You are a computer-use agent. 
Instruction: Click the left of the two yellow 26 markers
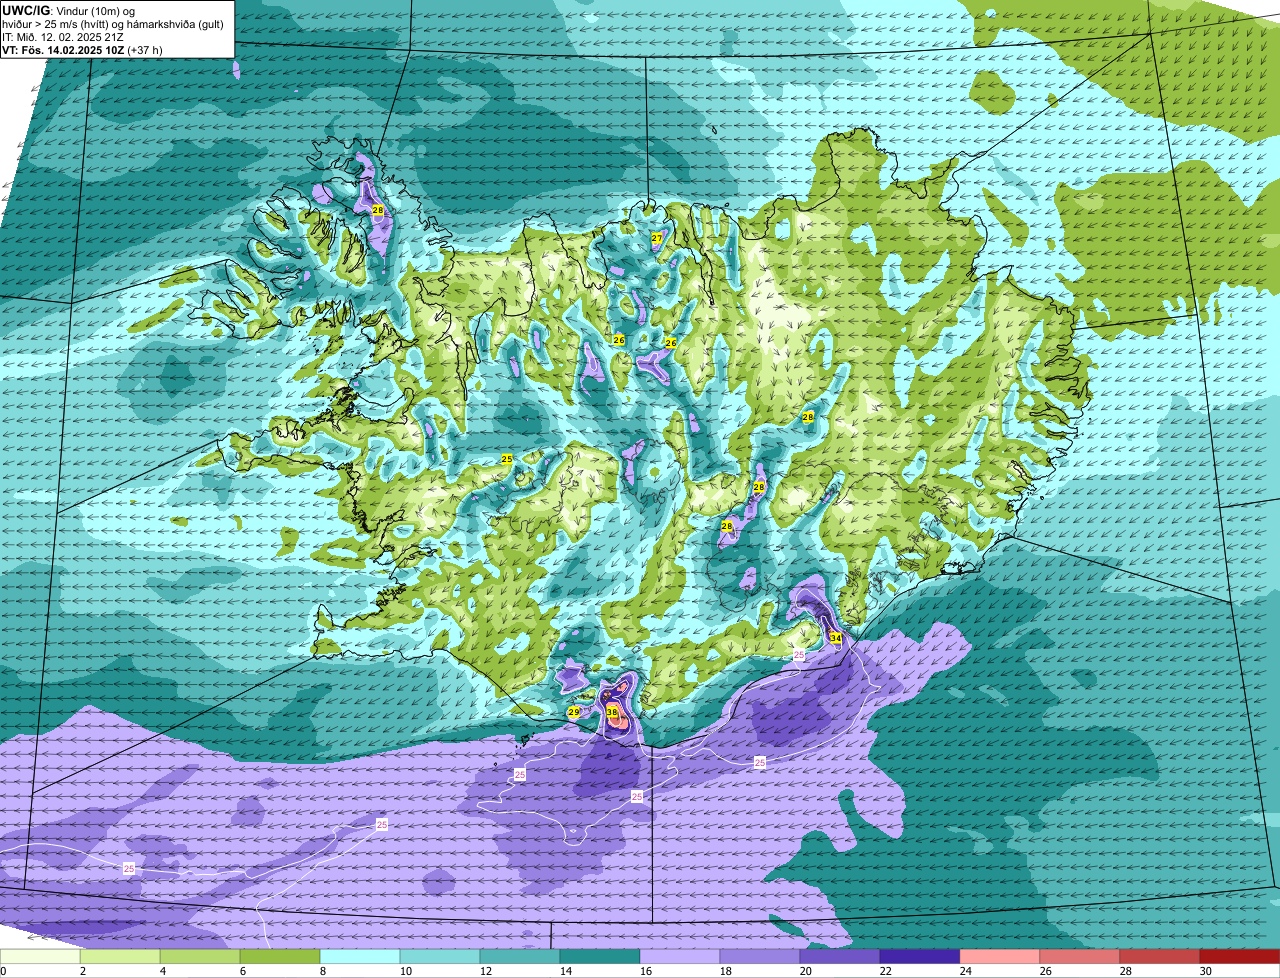619,341
